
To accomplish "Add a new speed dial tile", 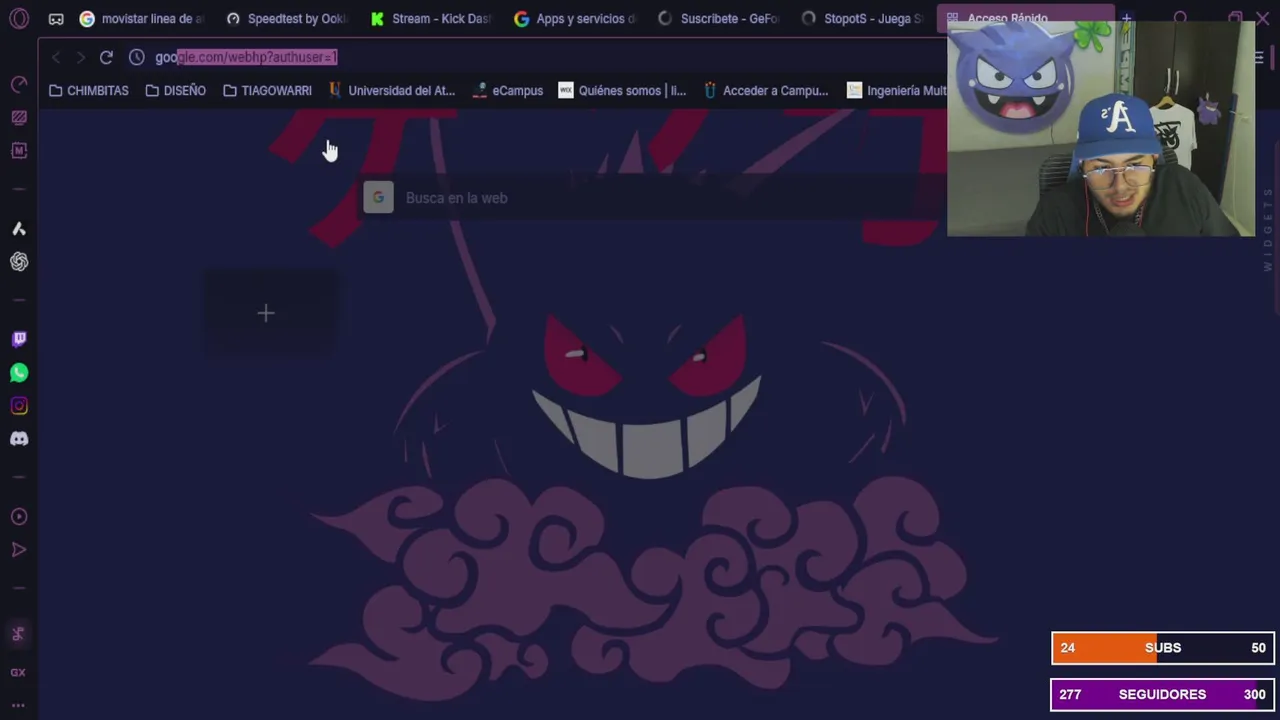I will point(266,314).
